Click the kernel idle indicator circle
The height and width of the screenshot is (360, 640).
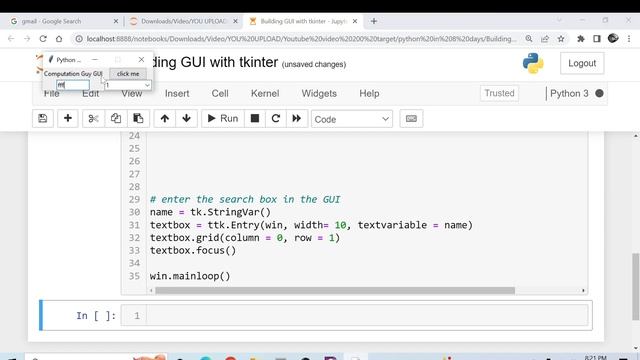pos(599,93)
